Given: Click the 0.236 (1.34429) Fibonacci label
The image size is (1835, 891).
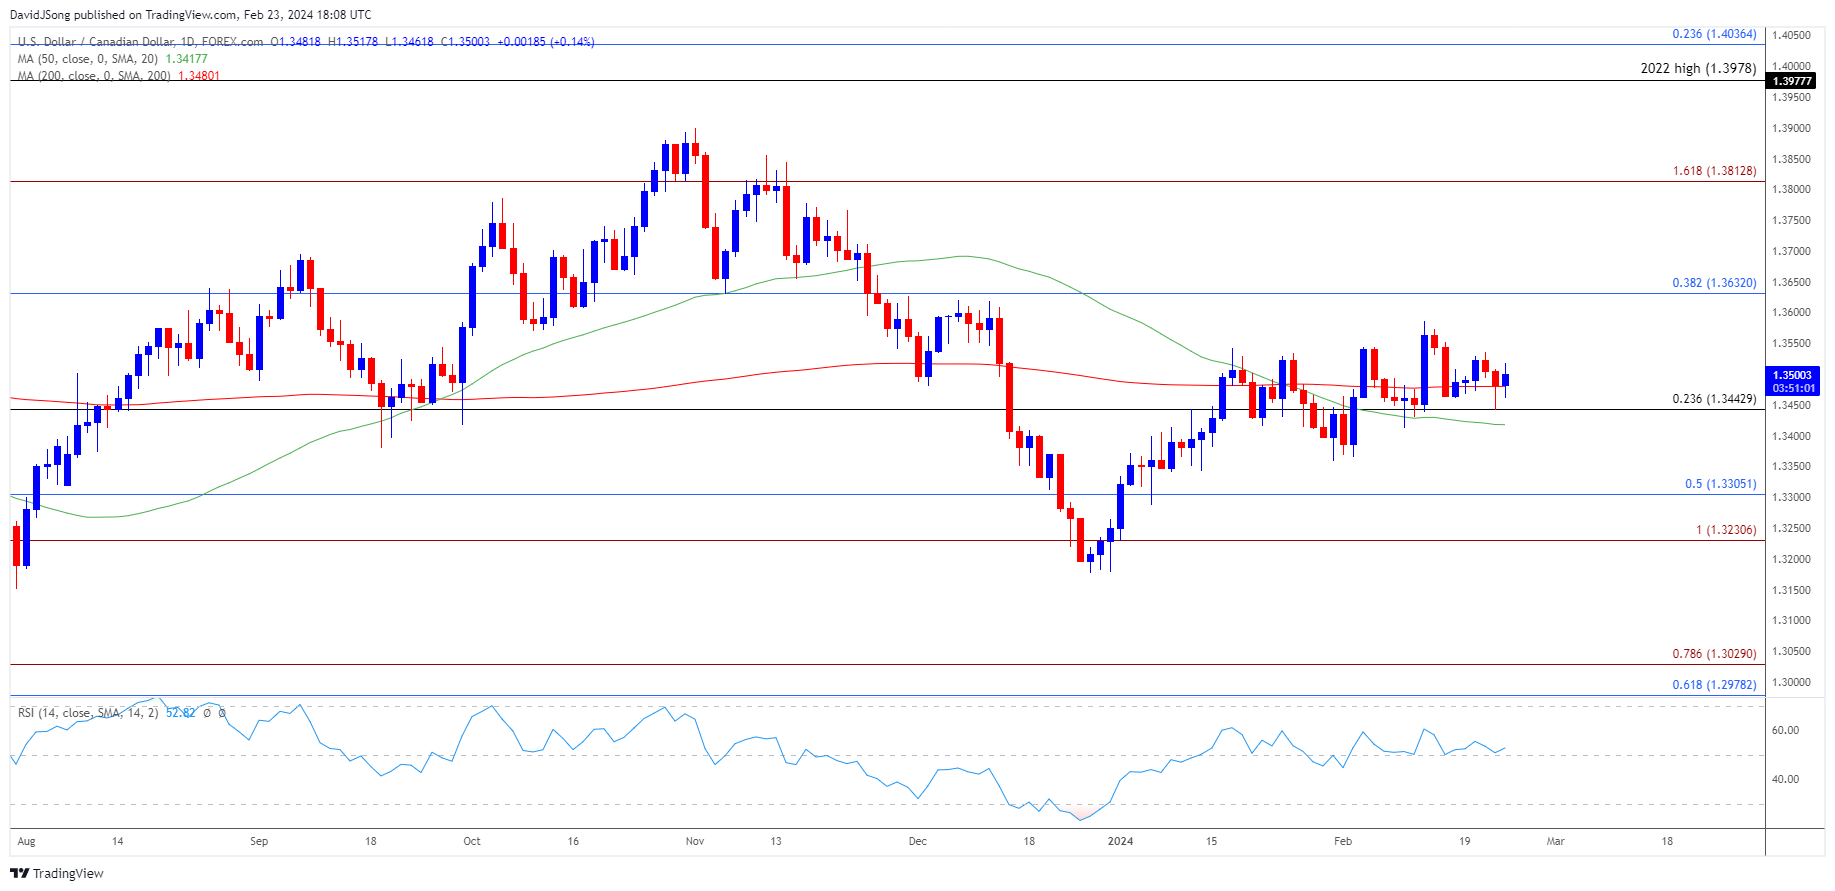Looking at the screenshot, I should coord(1714,399).
